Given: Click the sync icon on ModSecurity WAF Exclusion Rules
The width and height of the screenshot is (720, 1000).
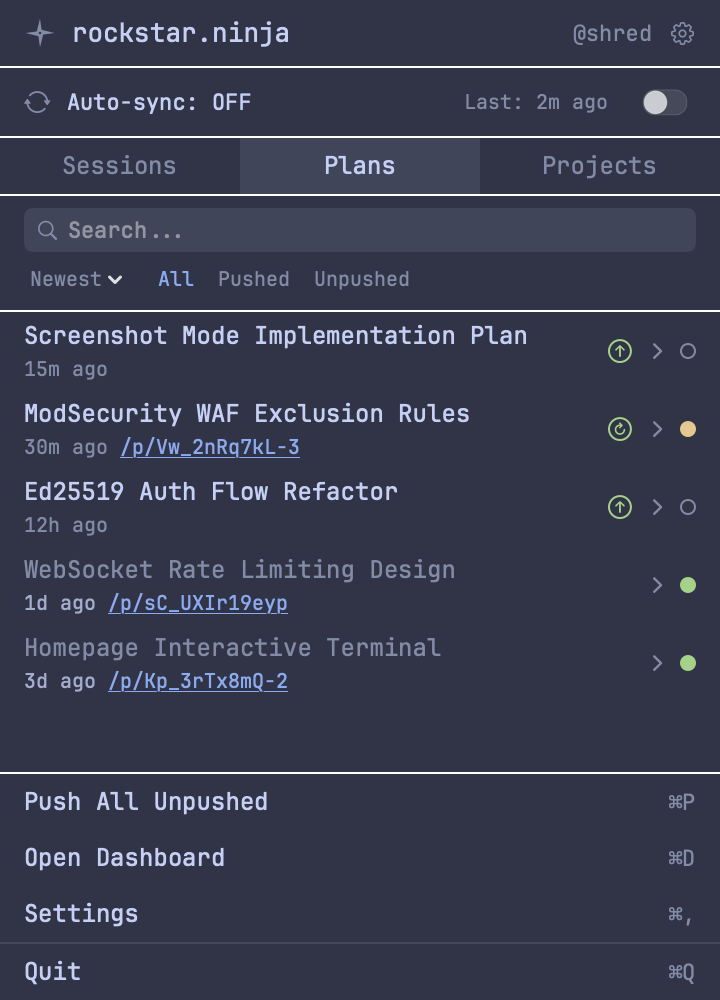Looking at the screenshot, I should click(x=620, y=429).
